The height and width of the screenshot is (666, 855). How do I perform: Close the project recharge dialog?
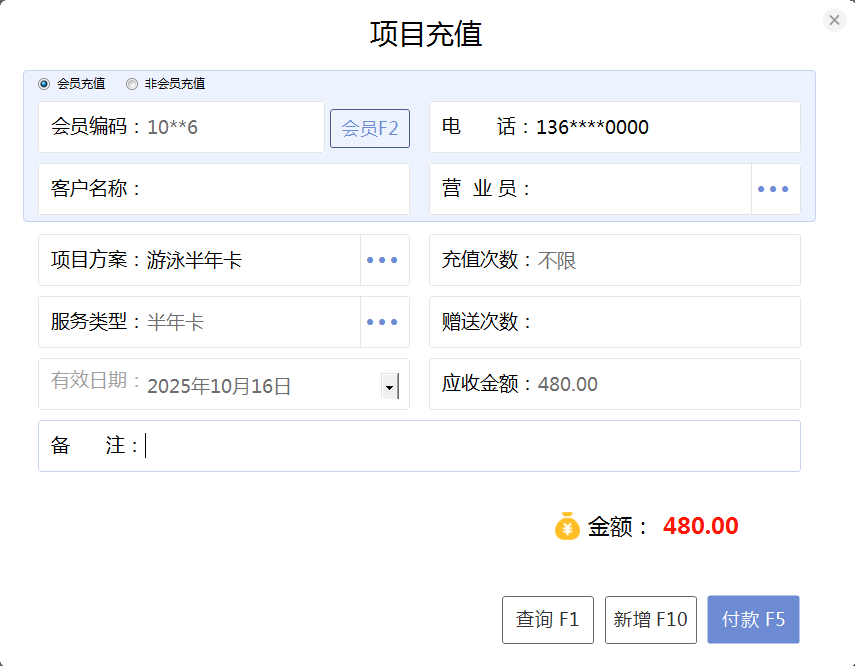click(x=834, y=20)
